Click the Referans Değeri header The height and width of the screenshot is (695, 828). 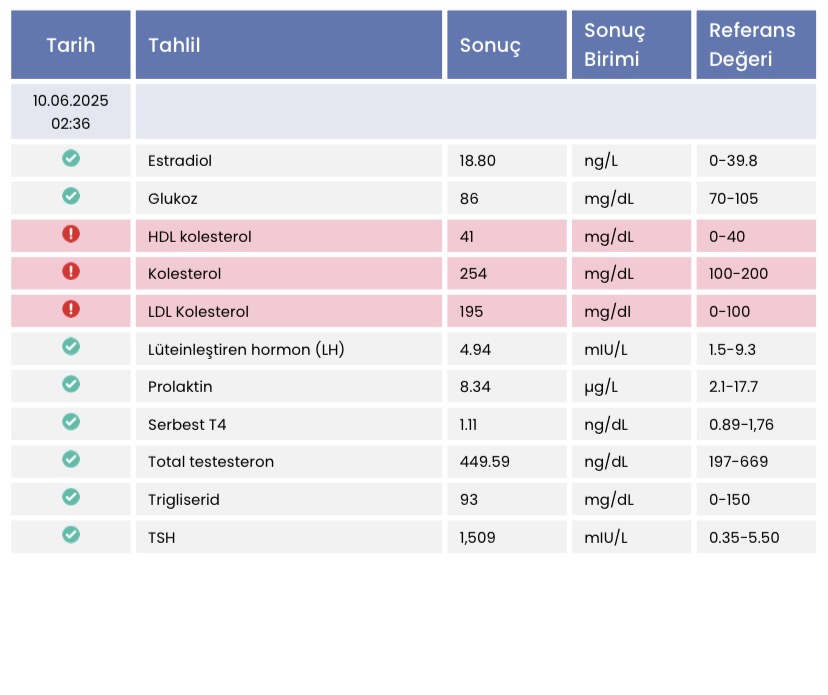(756, 45)
